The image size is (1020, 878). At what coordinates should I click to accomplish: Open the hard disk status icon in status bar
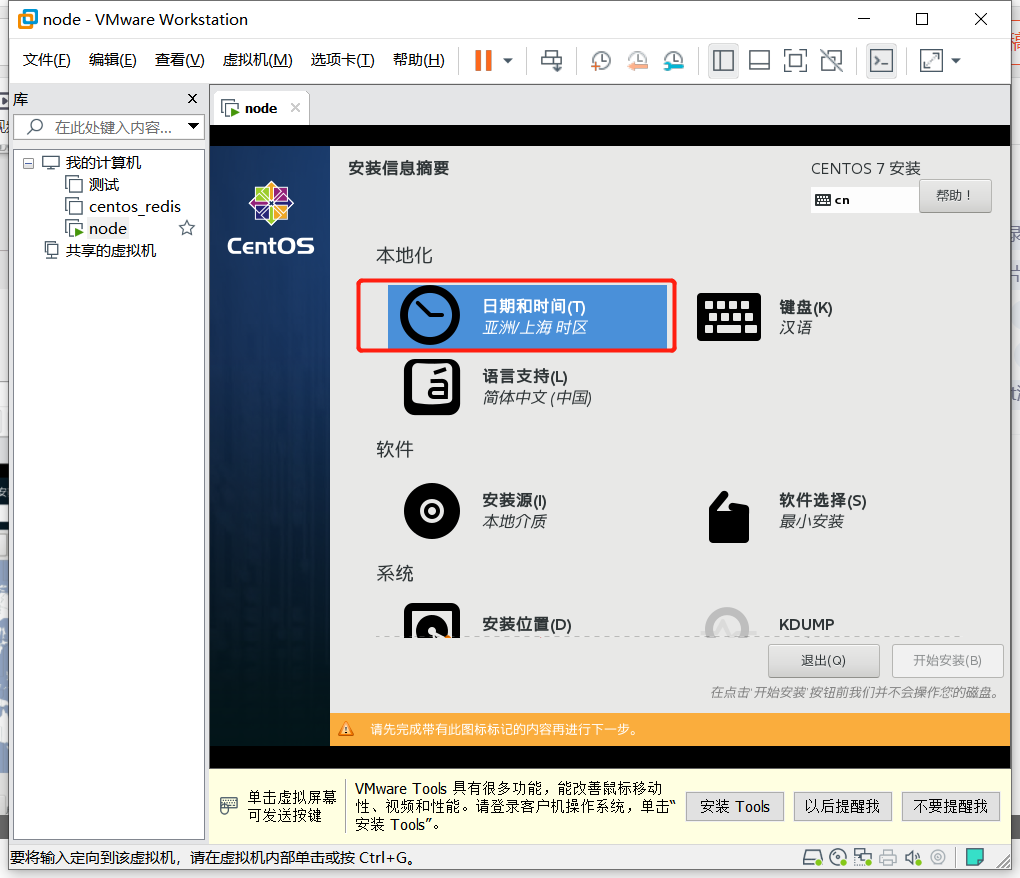click(x=812, y=857)
